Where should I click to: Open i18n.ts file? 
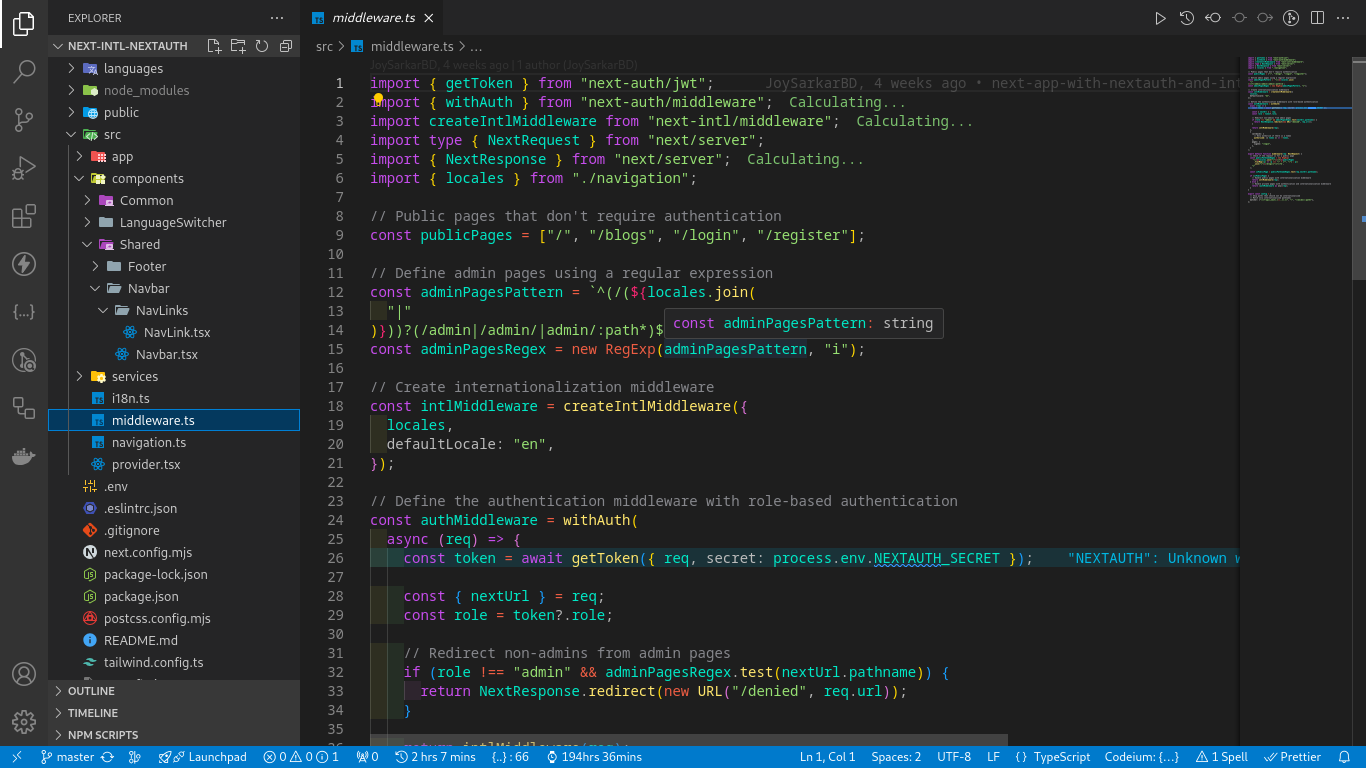(174, 398)
